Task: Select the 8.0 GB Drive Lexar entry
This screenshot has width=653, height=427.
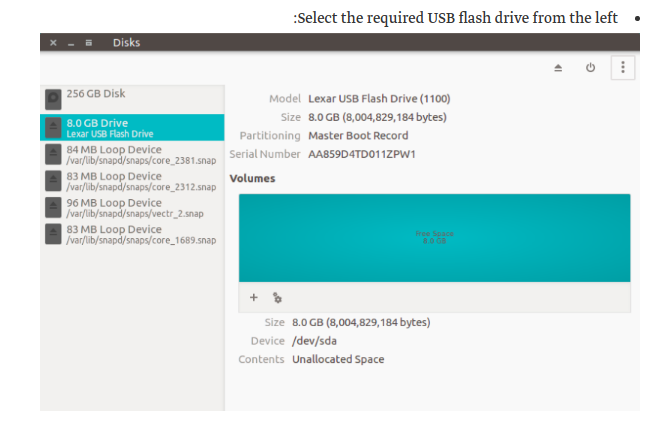Action: click(x=132, y=127)
